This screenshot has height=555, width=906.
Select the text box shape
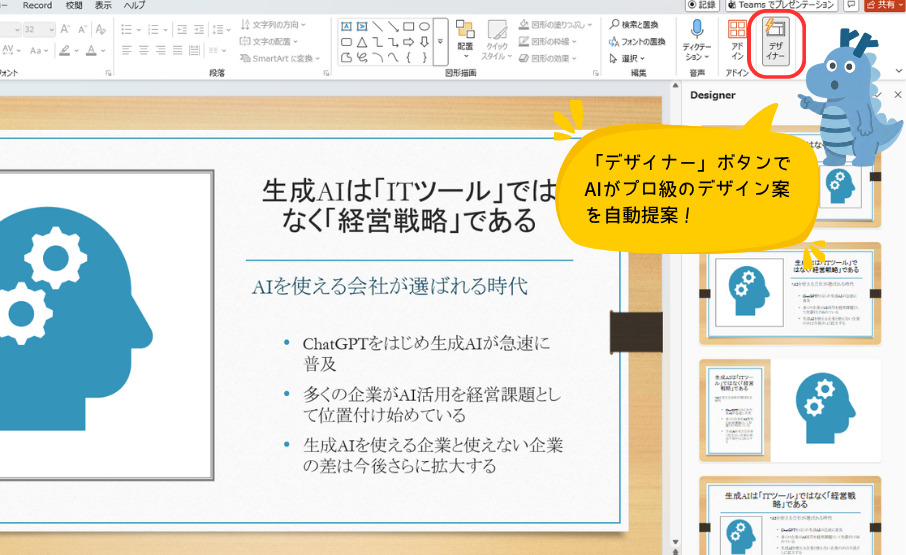[x=346, y=27]
